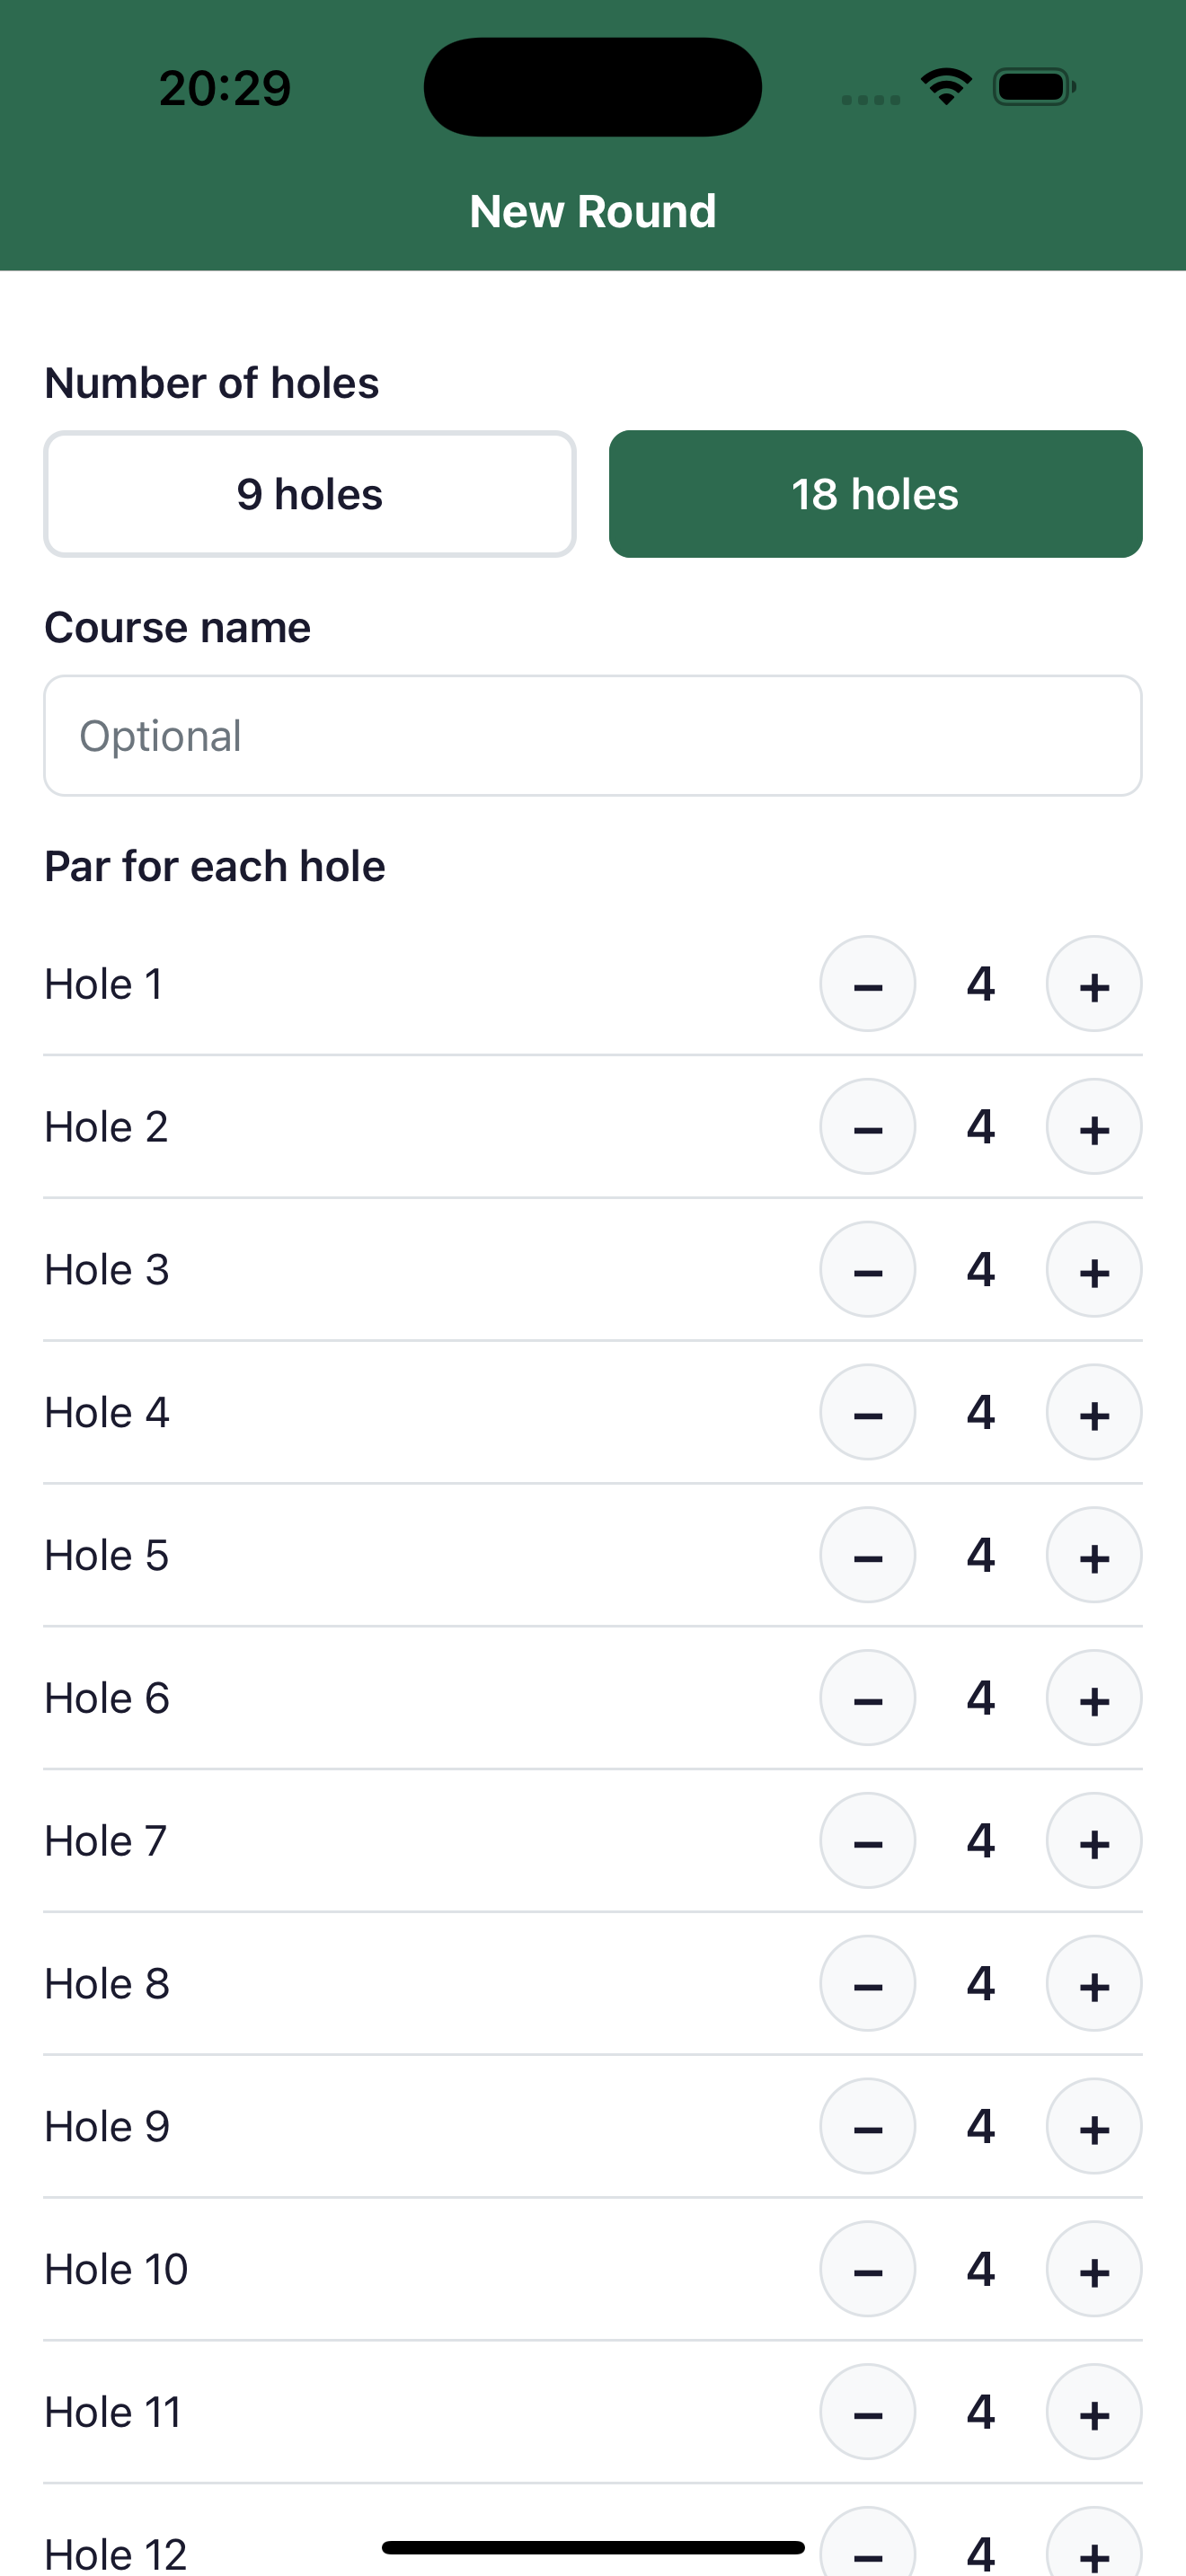Tap the battery indicator in status bar
1186x2576 pixels.
click(x=1034, y=87)
